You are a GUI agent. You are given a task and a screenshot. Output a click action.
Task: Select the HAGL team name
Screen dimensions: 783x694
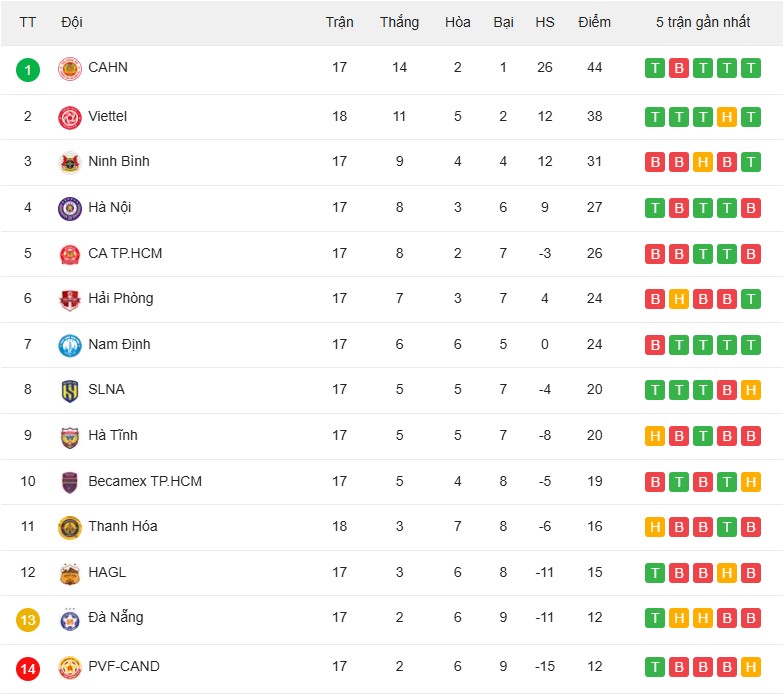[107, 572]
